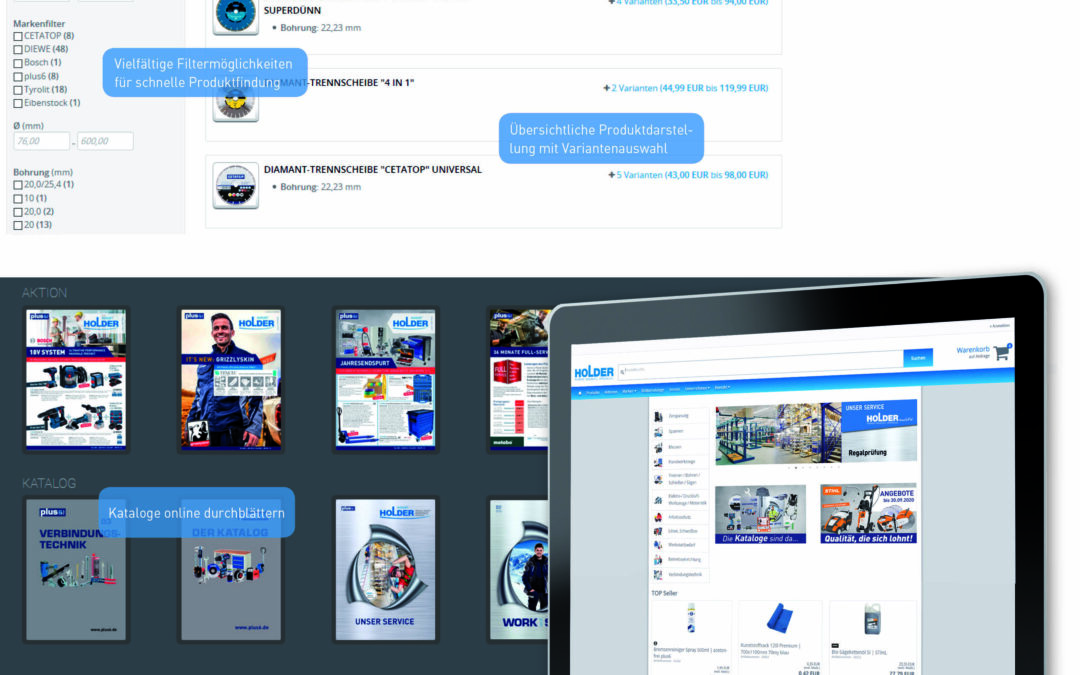Viewport: 1080px width, 675px height.
Task: Open the WORK catalog cover
Action: click(x=519, y=570)
